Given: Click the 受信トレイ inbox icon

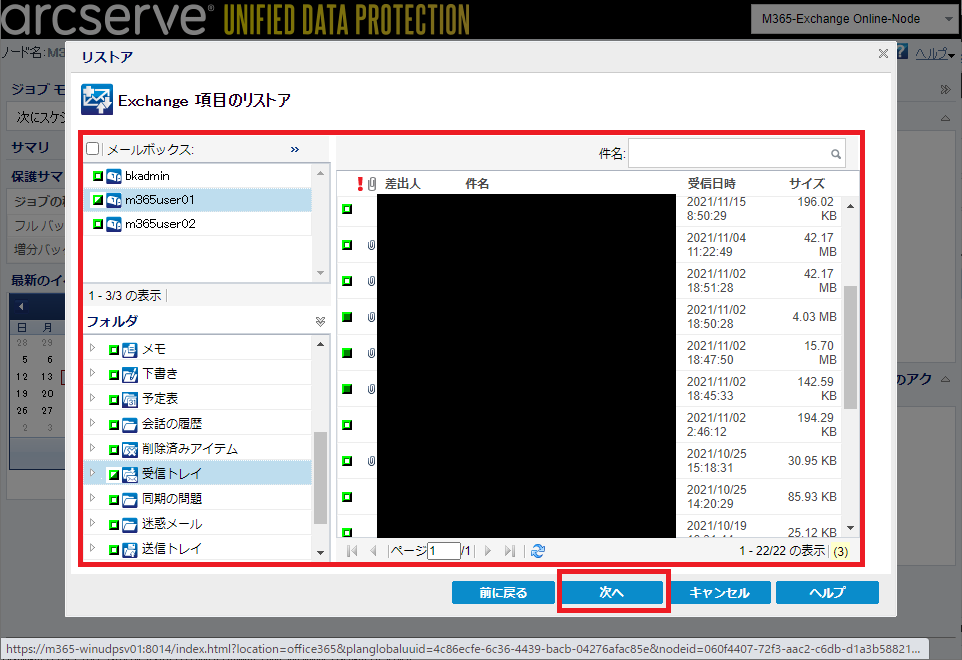Looking at the screenshot, I should tap(129, 474).
